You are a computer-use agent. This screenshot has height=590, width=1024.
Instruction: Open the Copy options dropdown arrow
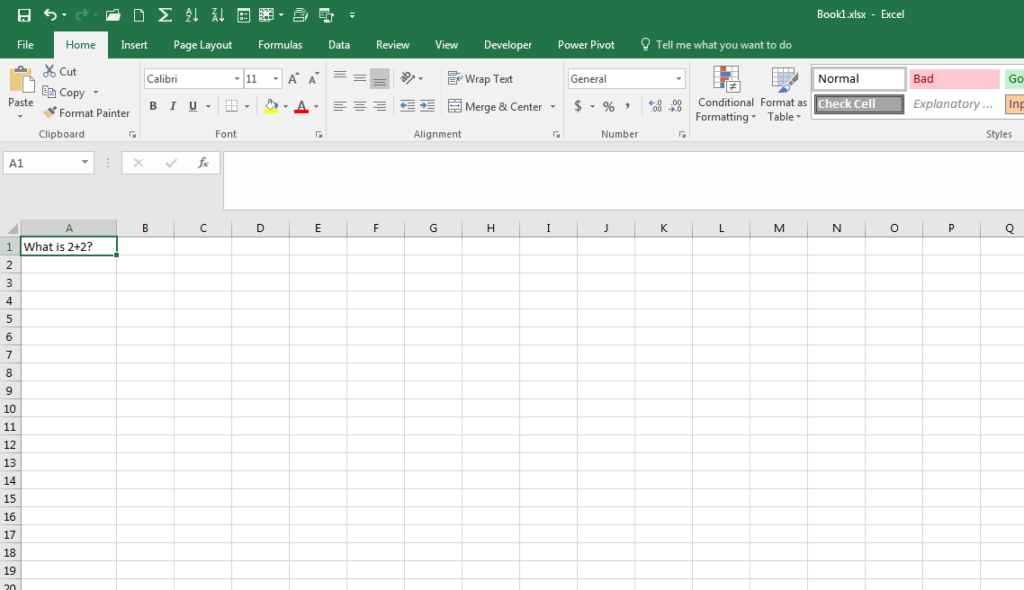click(x=95, y=92)
